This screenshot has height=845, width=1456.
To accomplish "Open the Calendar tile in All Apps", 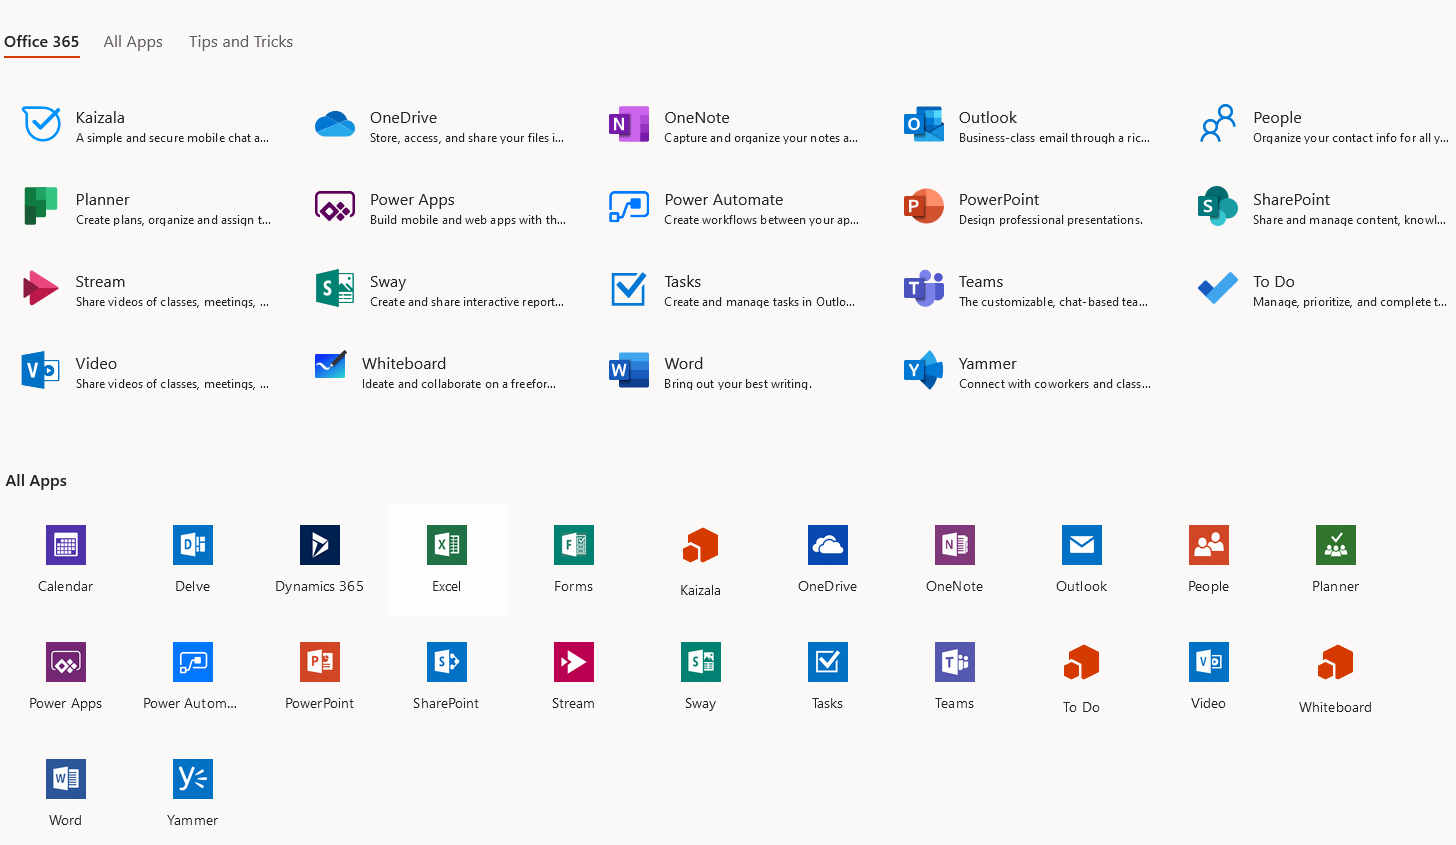I will 66,559.
